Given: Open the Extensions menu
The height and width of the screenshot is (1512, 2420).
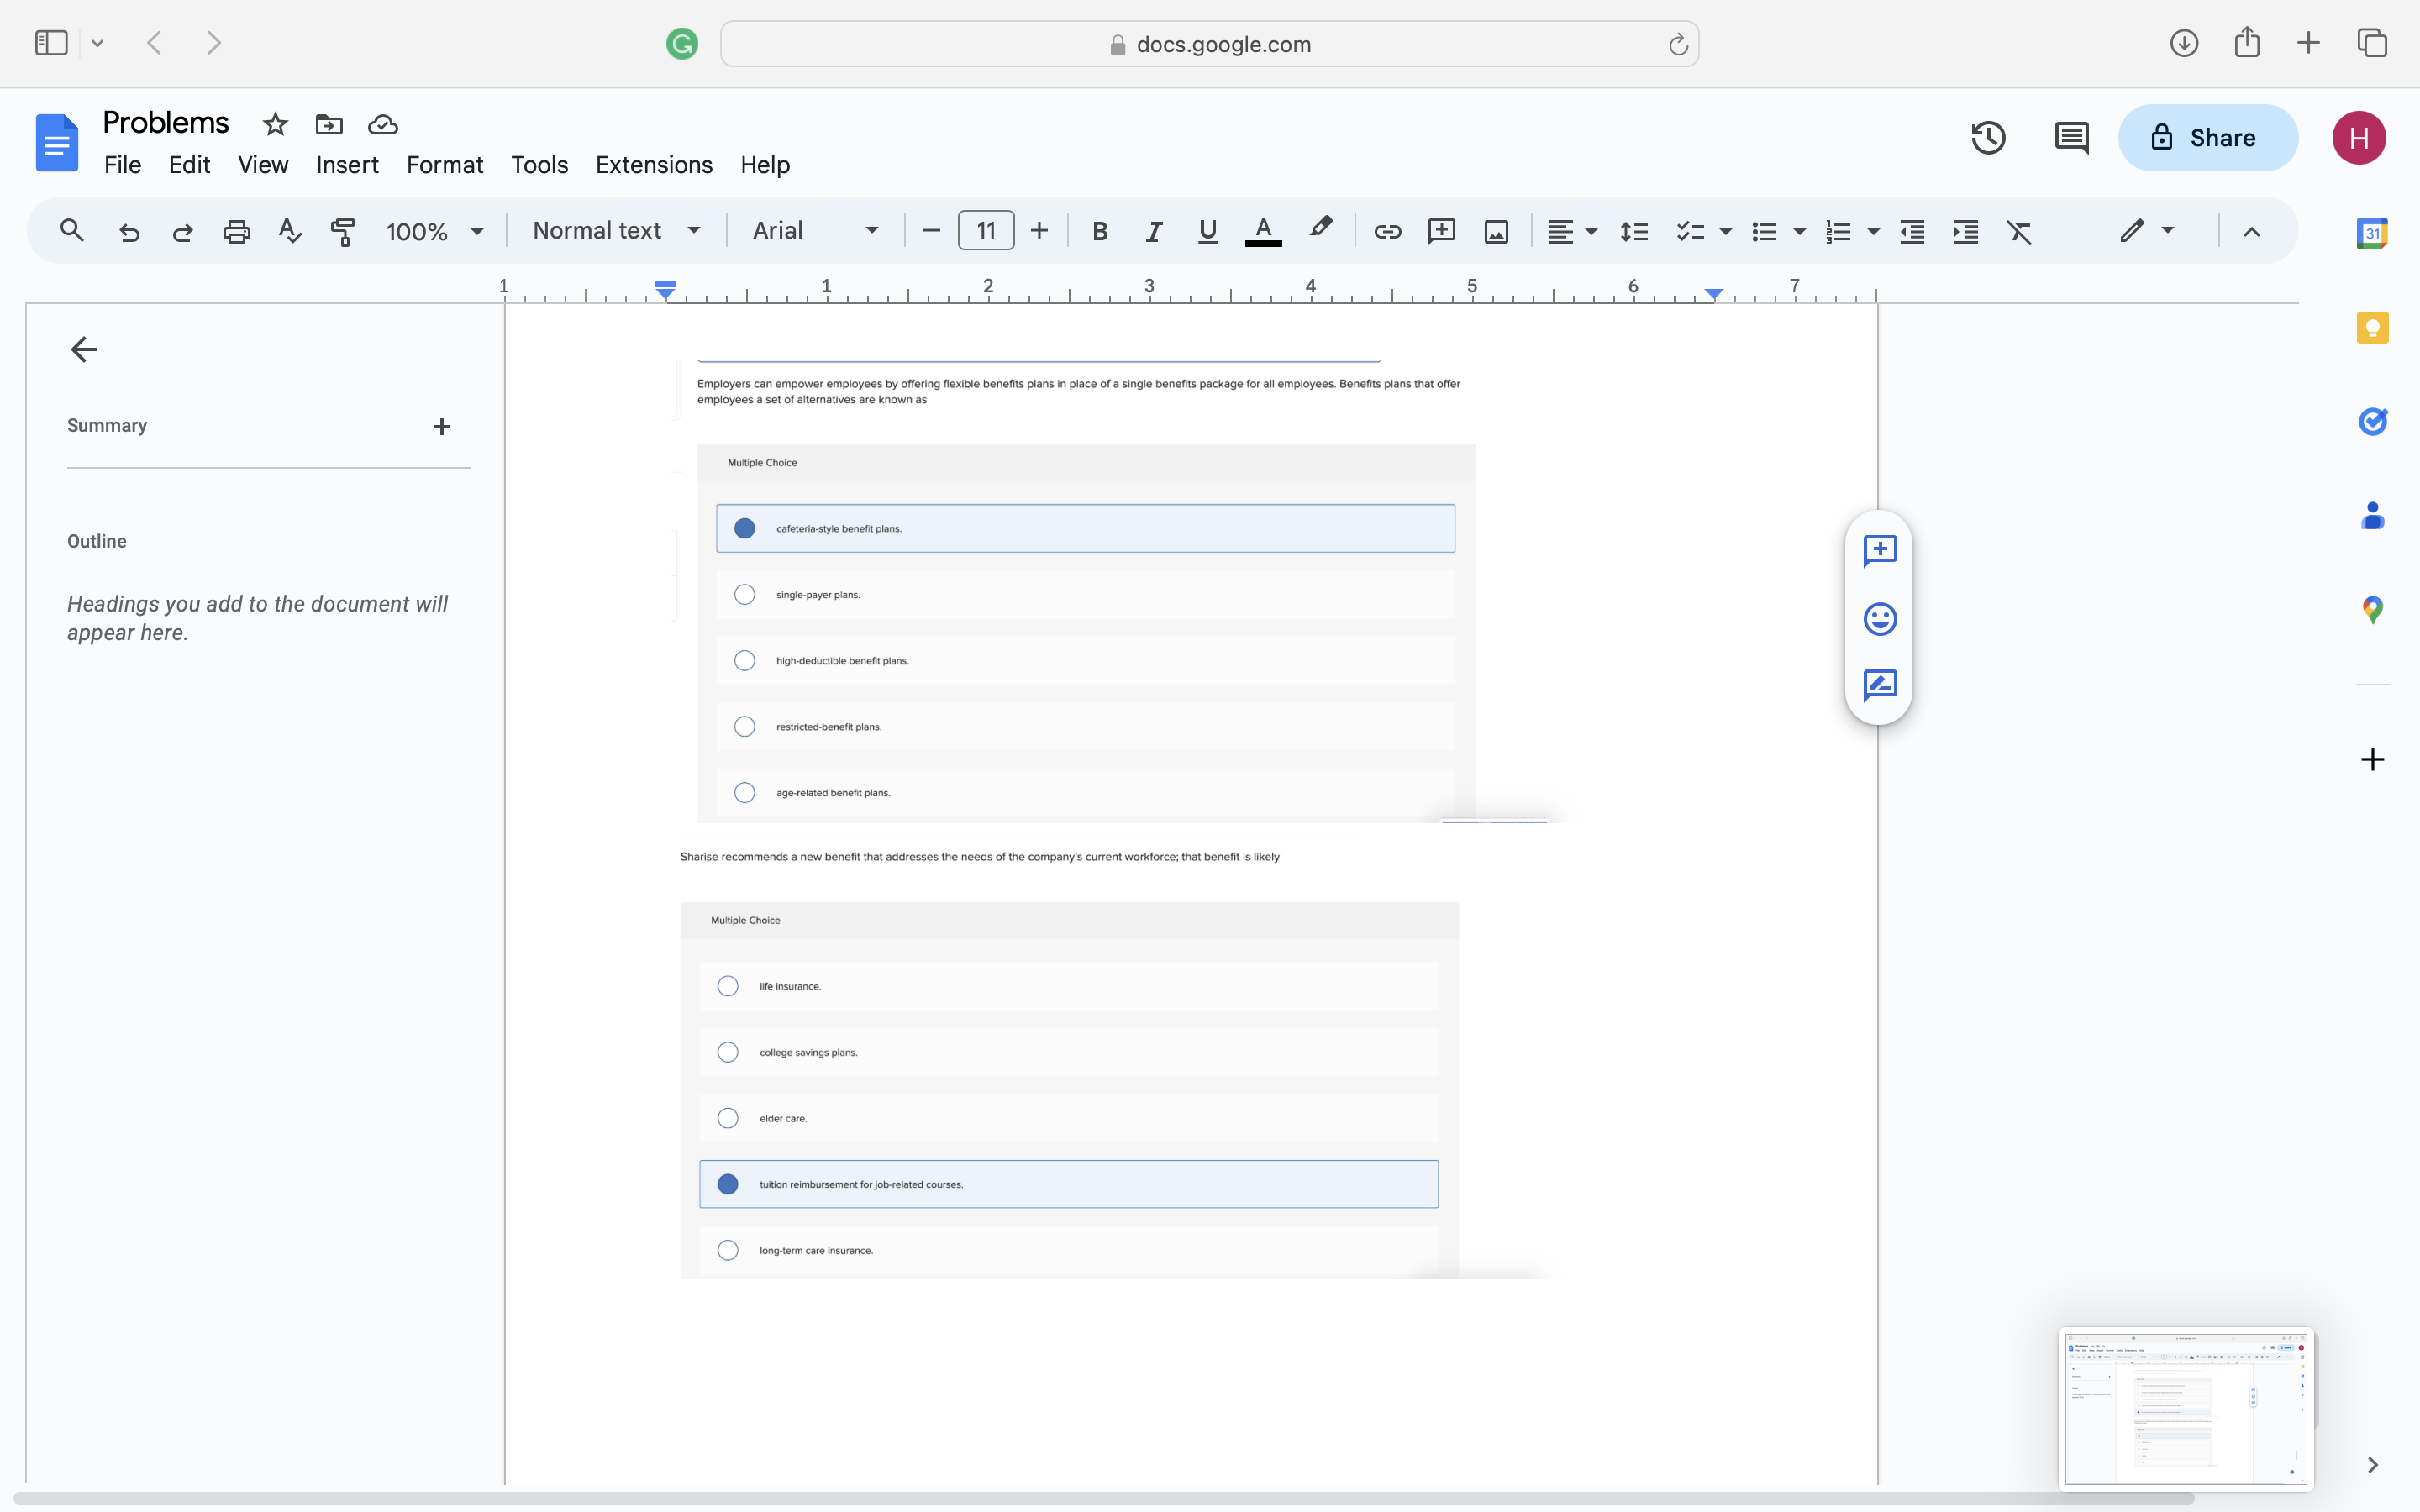Looking at the screenshot, I should pyautogui.click(x=653, y=164).
